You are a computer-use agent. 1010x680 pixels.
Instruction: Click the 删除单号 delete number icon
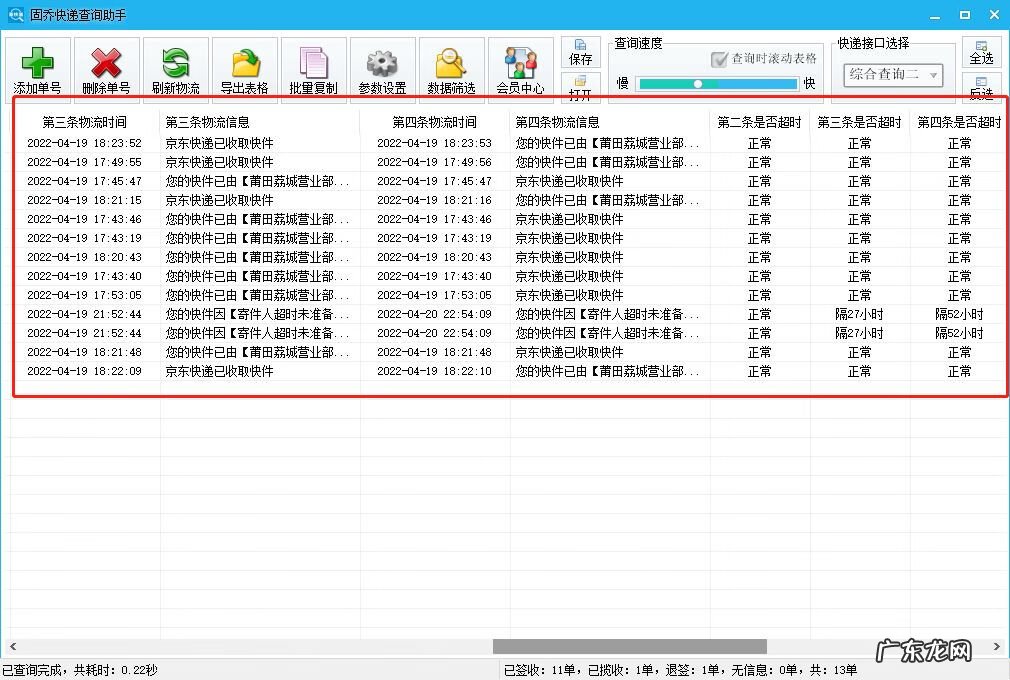(106, 67)
